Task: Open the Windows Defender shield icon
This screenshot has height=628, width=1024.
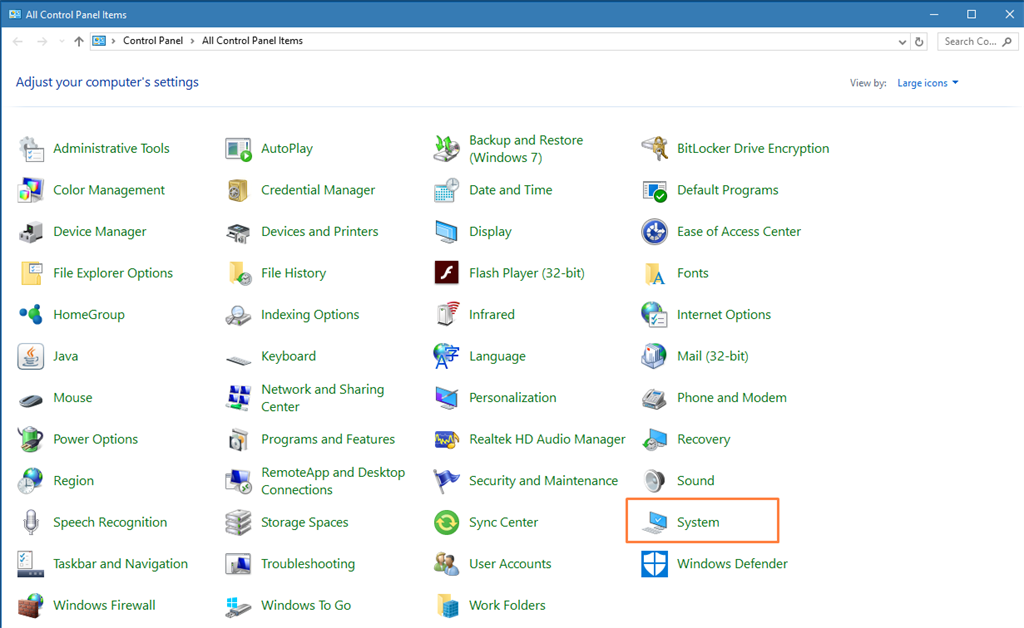Action: pos(654,564)
